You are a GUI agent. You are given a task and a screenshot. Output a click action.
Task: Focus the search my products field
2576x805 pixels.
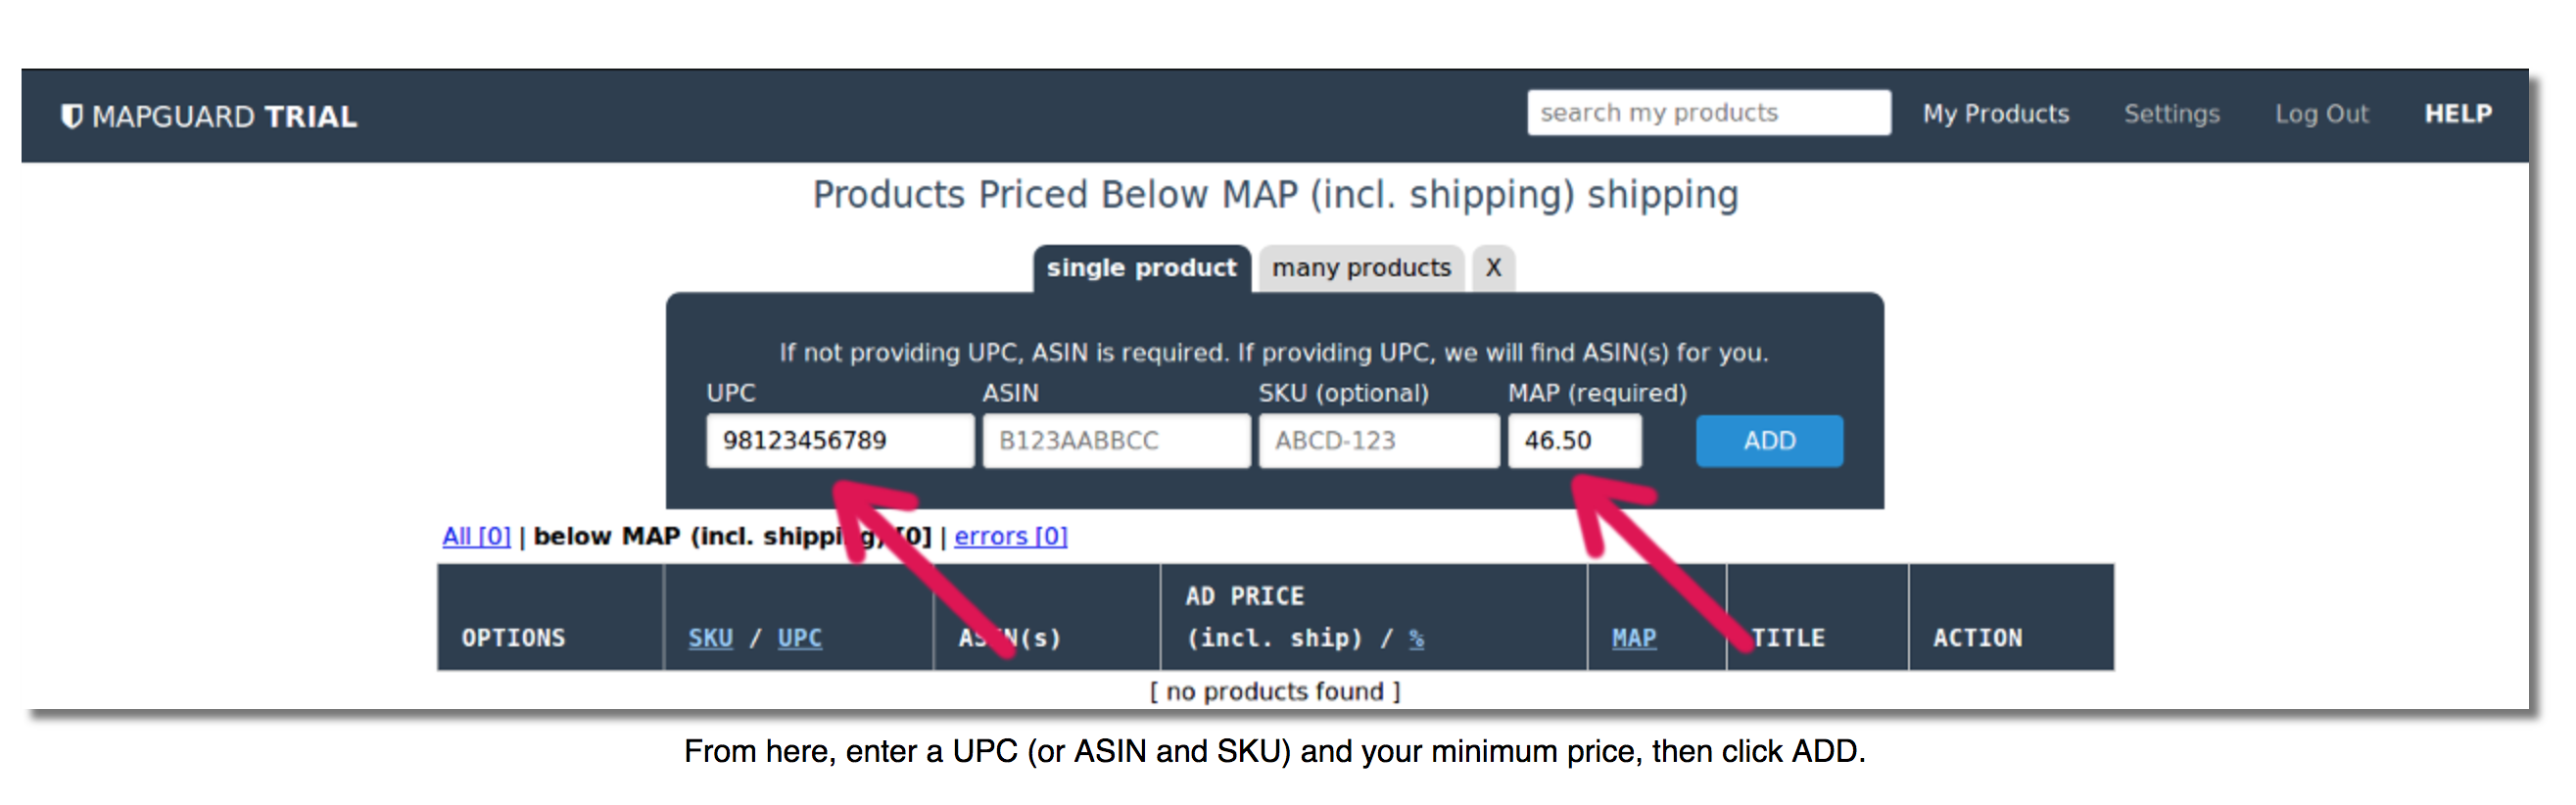pyautogui.click(x=1707, y=113)
